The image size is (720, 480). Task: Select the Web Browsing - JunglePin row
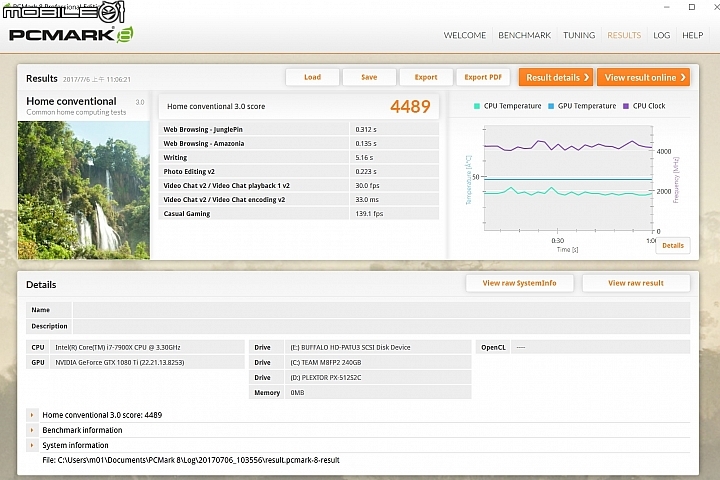(298, 130)
